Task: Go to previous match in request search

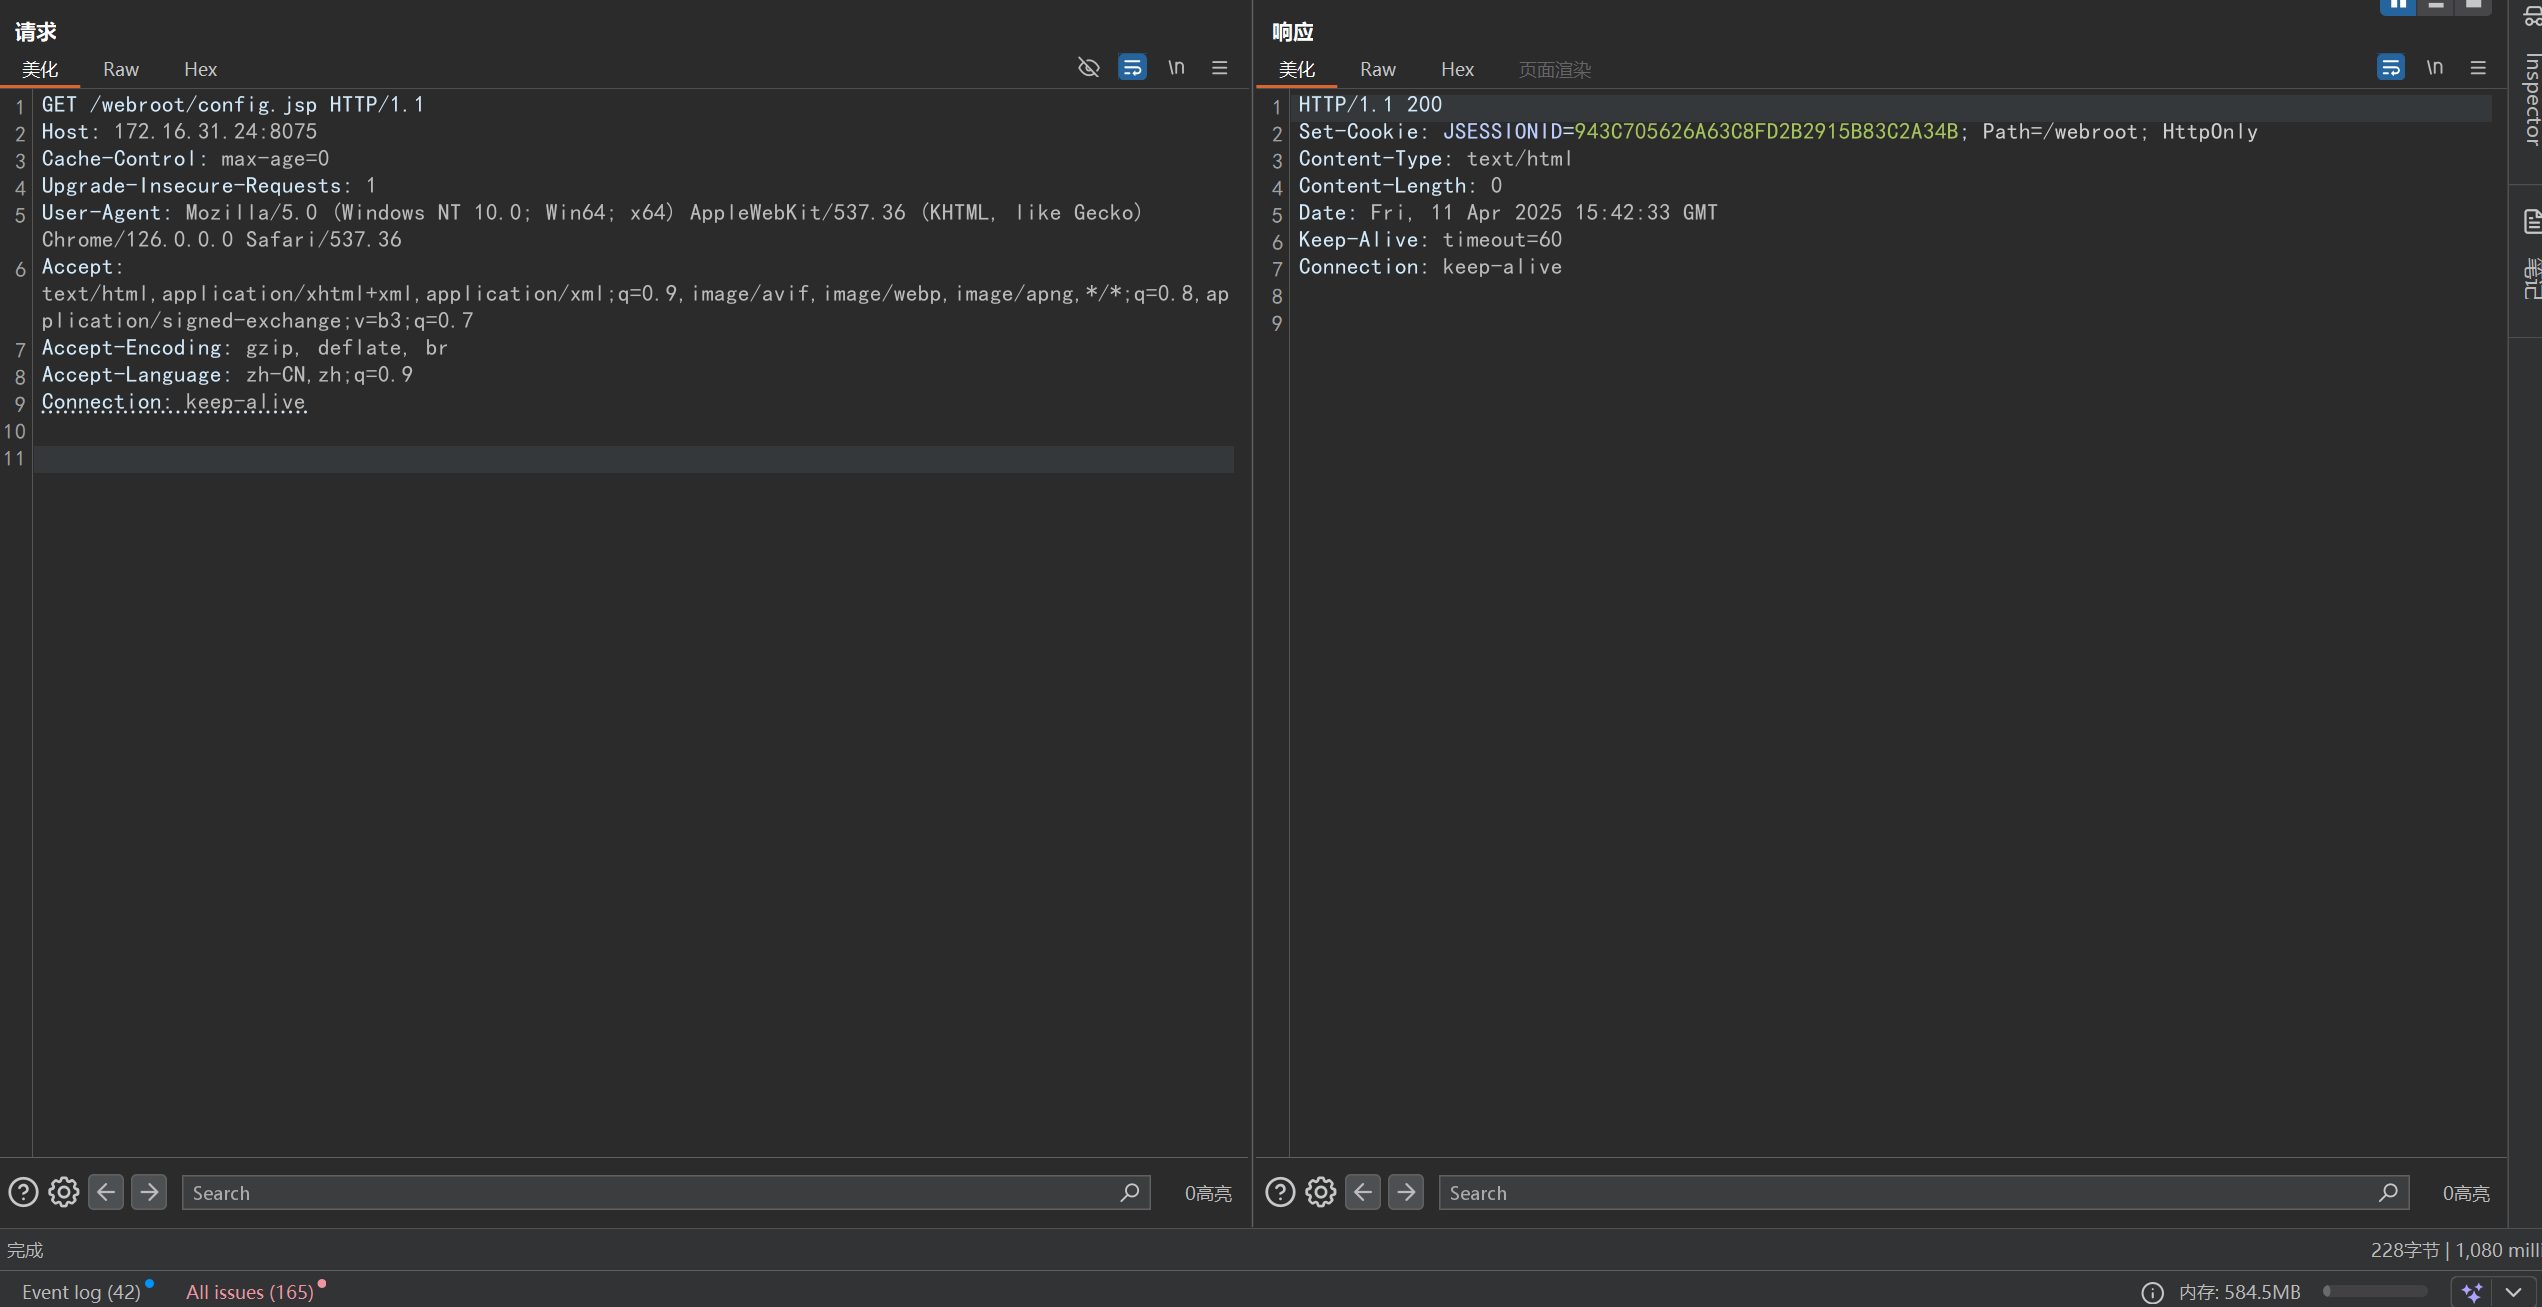Action: pos(106,1192)
